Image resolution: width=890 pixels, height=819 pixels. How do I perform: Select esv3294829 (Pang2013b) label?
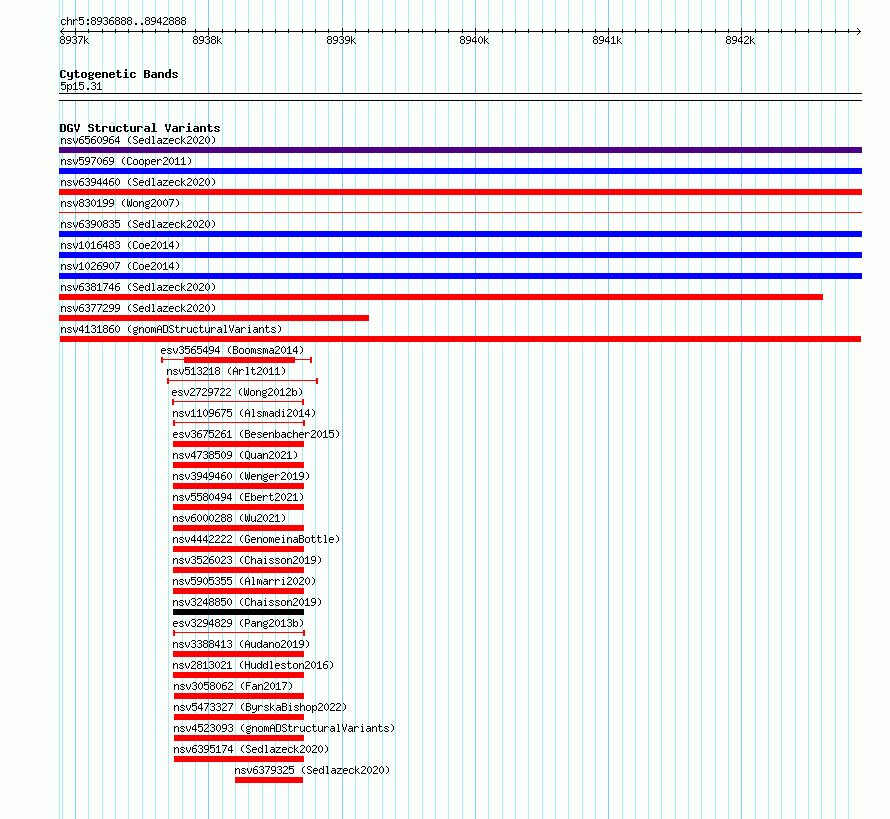(238, 623)
